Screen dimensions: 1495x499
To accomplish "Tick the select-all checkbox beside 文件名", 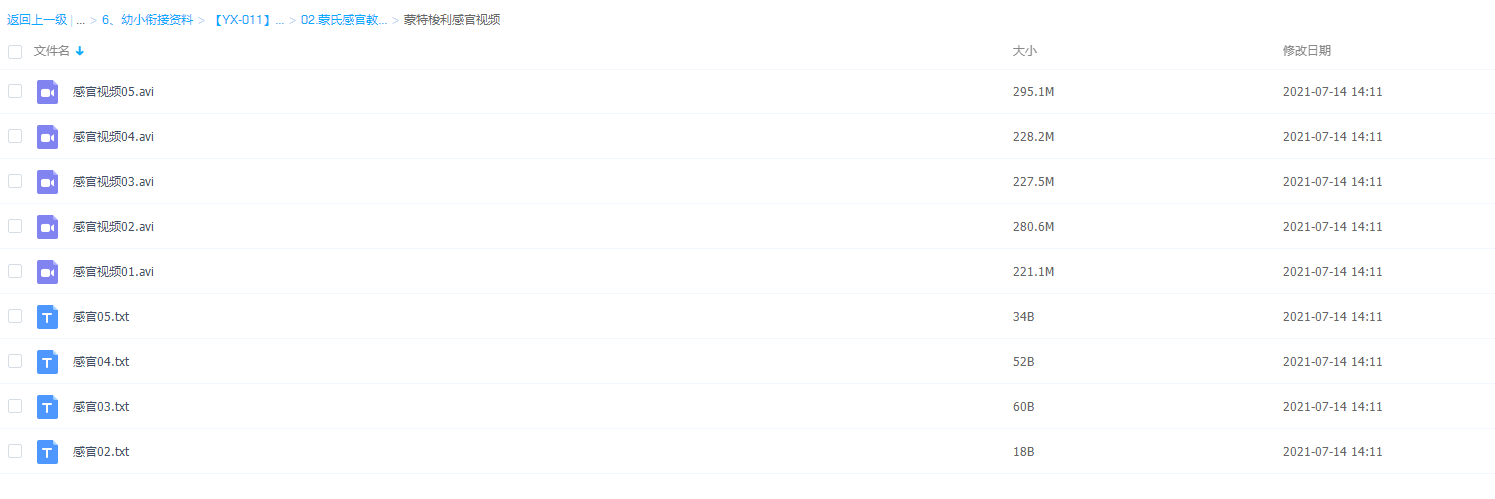I will coord(15,51).
